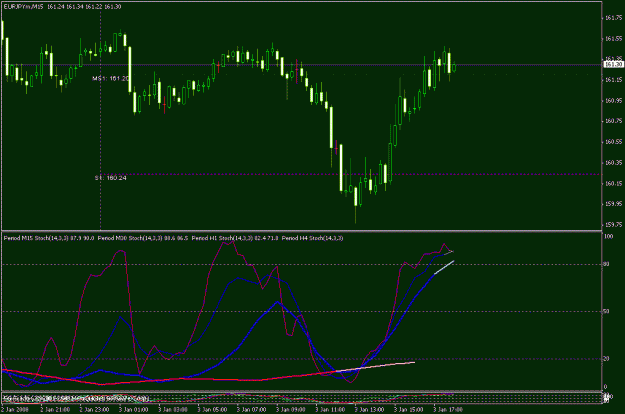Click the 3 Jan 15:00 time label
Viewport: 625px width, 414px height.
tap(409, 410)
